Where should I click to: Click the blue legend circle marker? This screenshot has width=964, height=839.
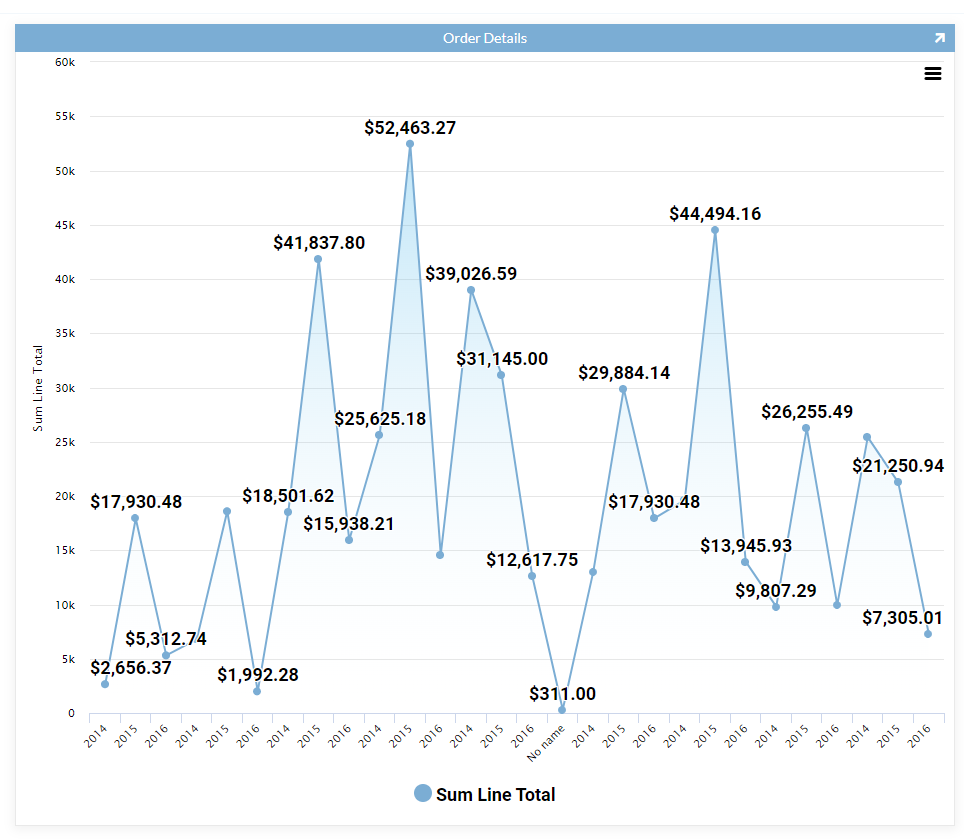(423, 794)
